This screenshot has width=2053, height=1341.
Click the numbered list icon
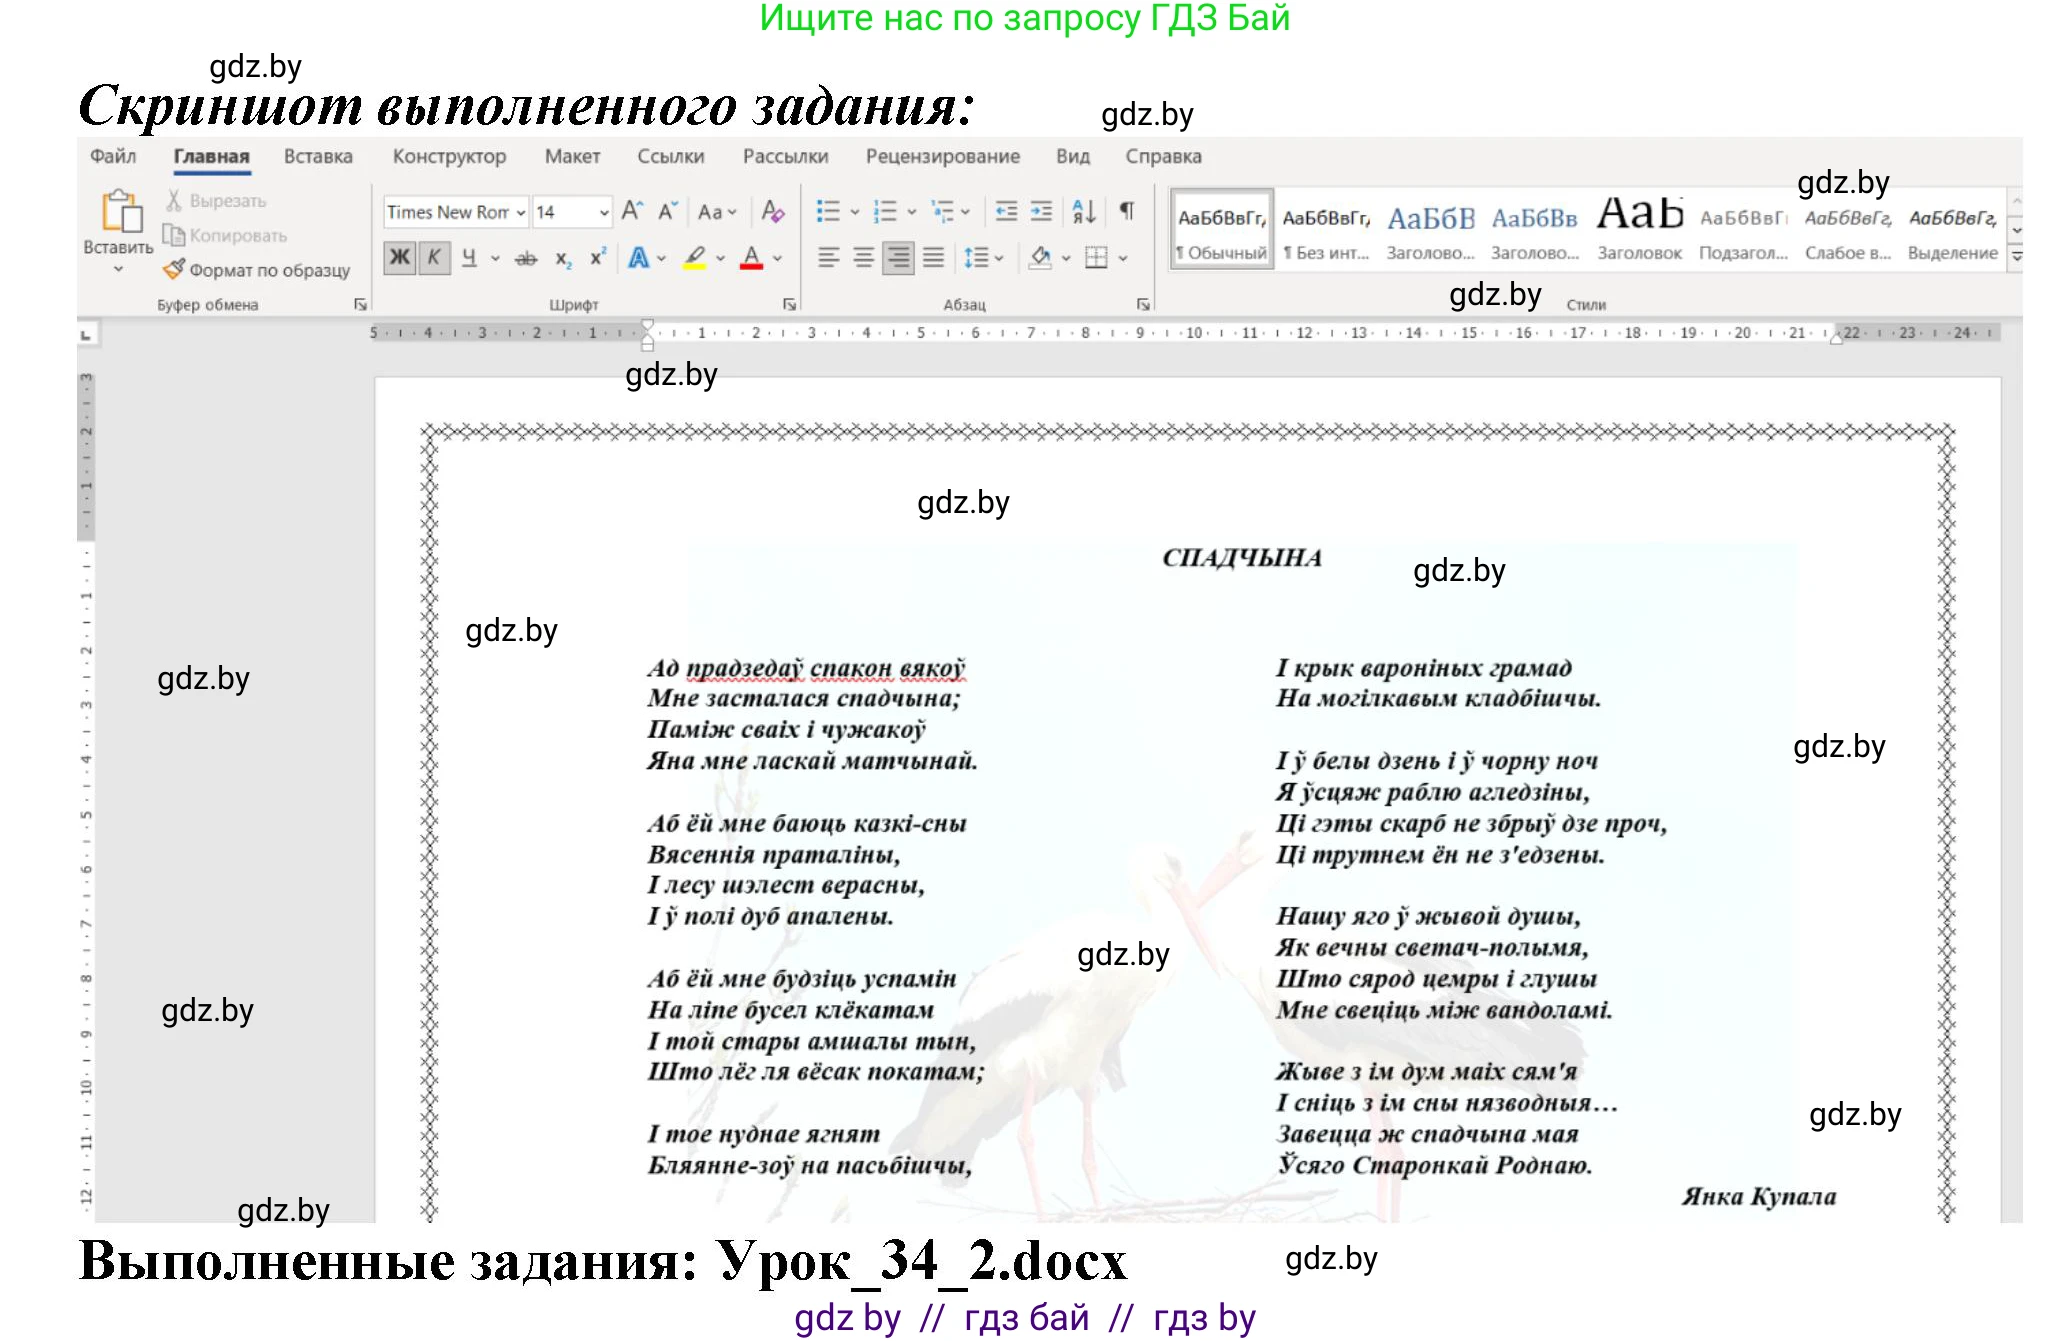pyautogui.click(x=885, y=211)
